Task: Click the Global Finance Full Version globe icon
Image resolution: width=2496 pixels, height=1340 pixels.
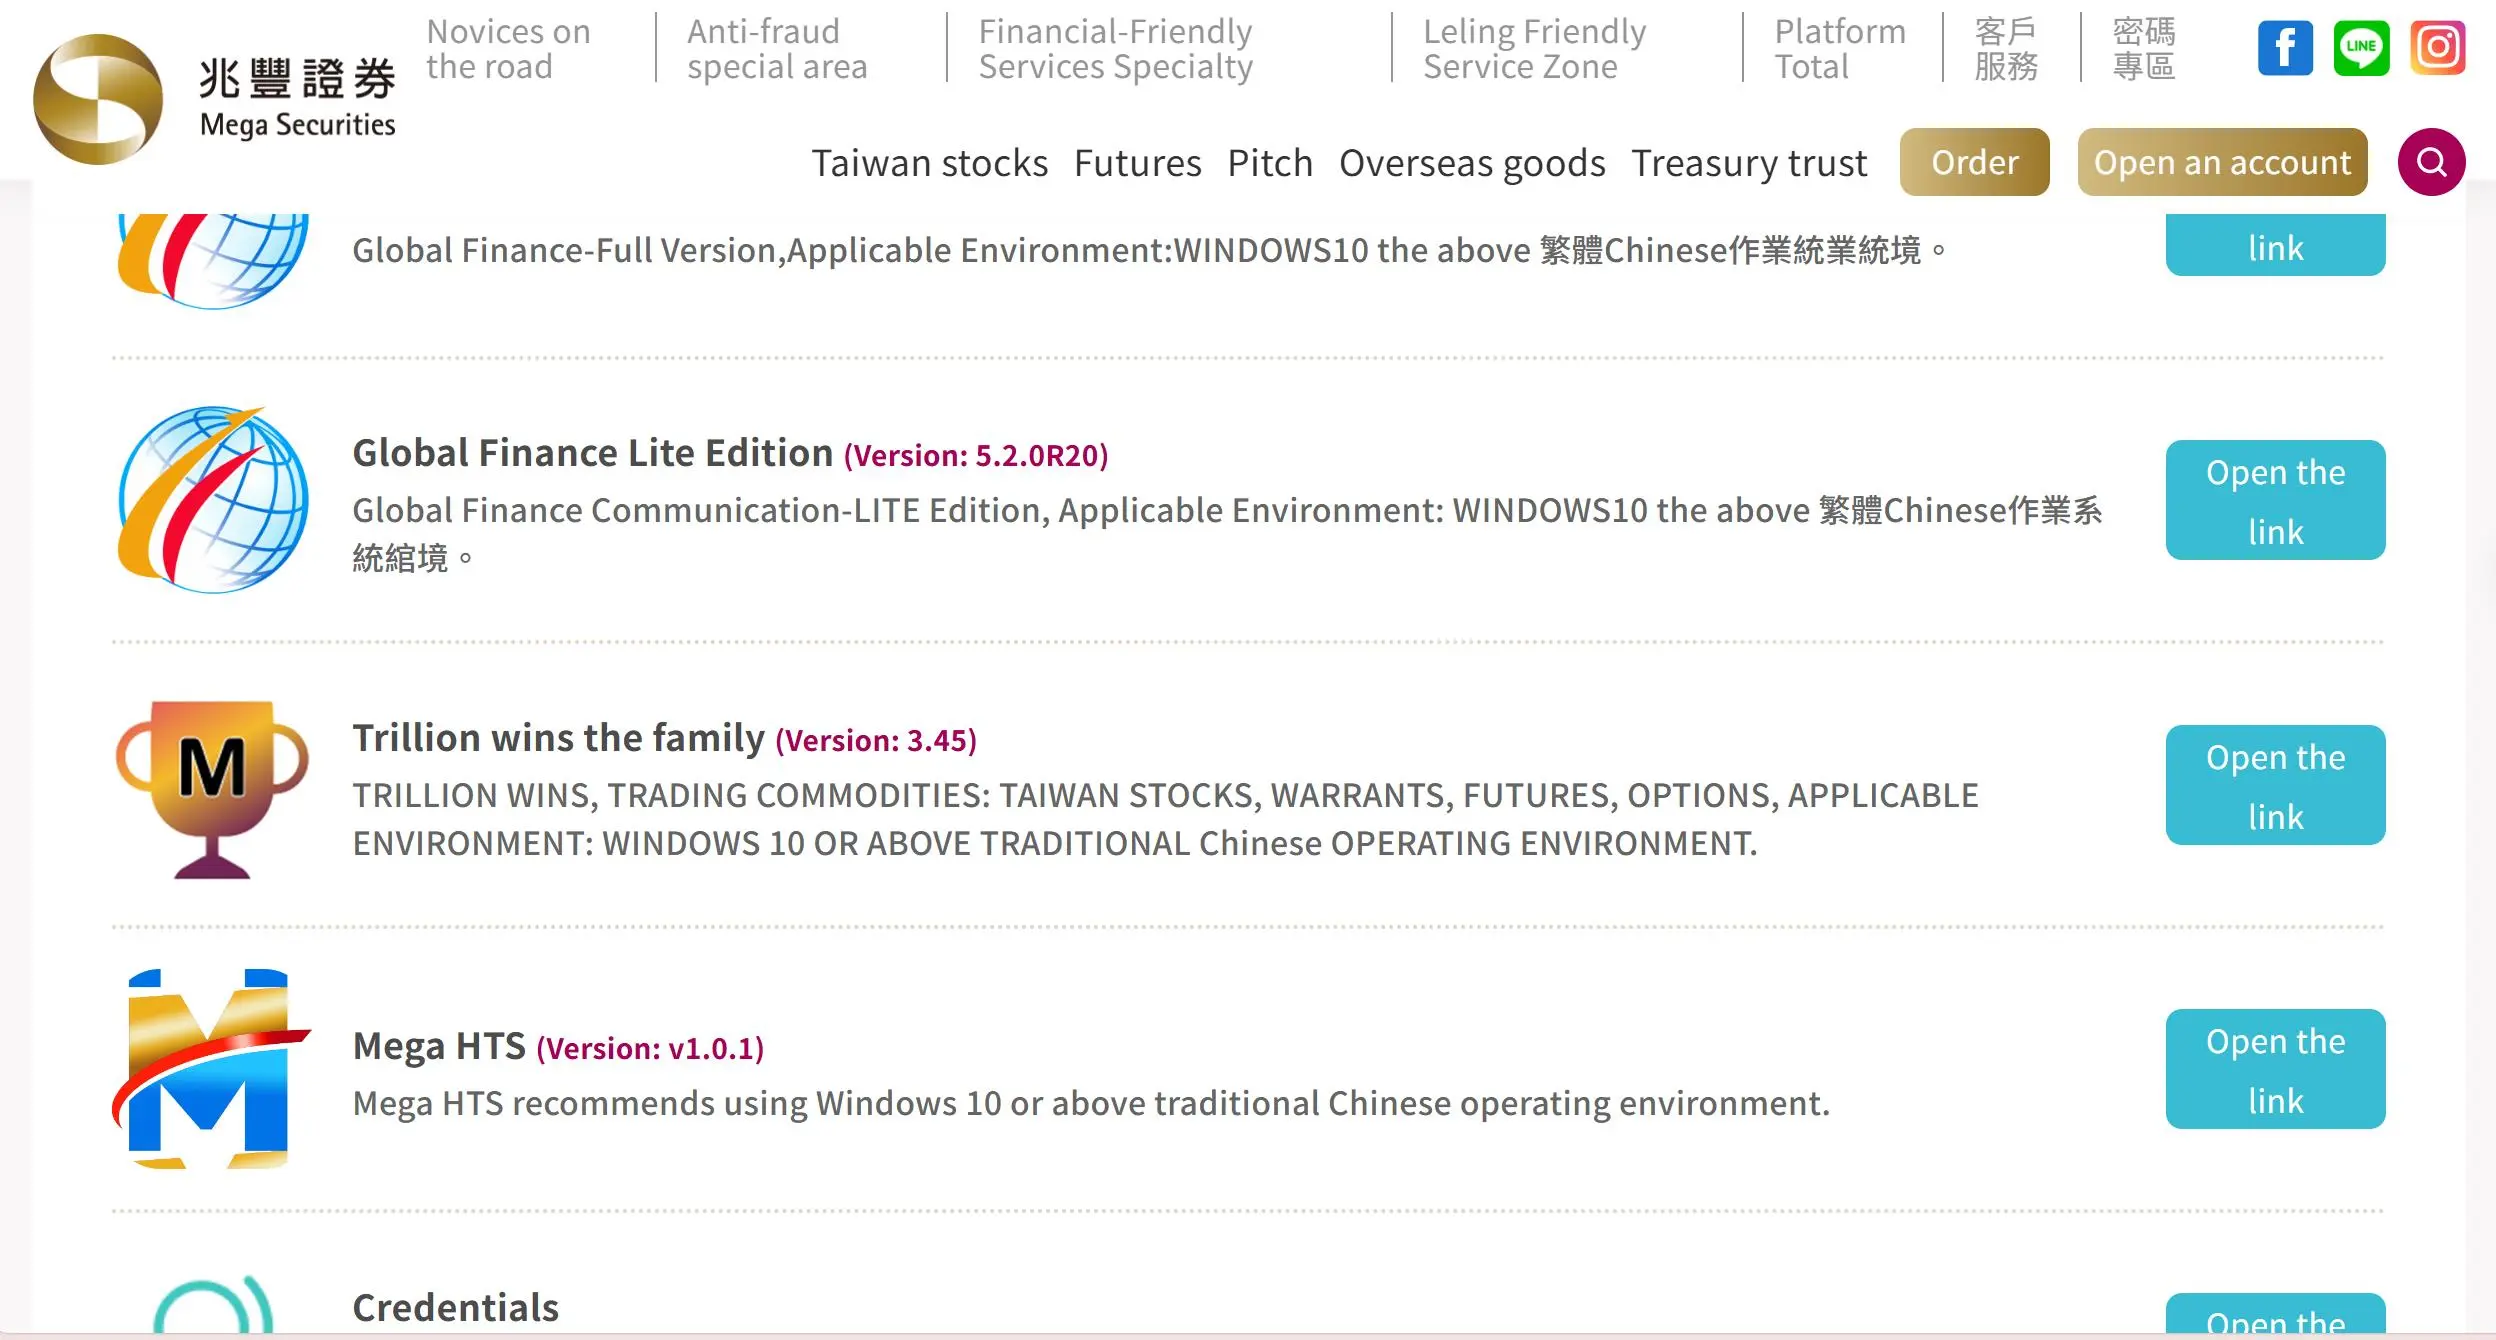Action: click(213, 260)
